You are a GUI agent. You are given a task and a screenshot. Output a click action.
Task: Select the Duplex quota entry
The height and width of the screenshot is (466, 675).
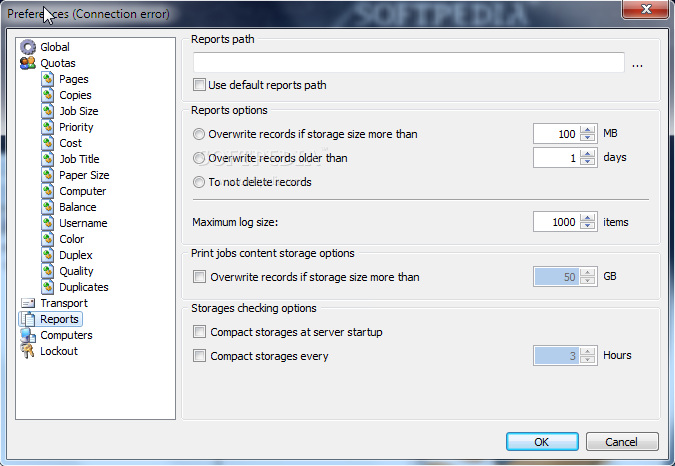[76, 255]
